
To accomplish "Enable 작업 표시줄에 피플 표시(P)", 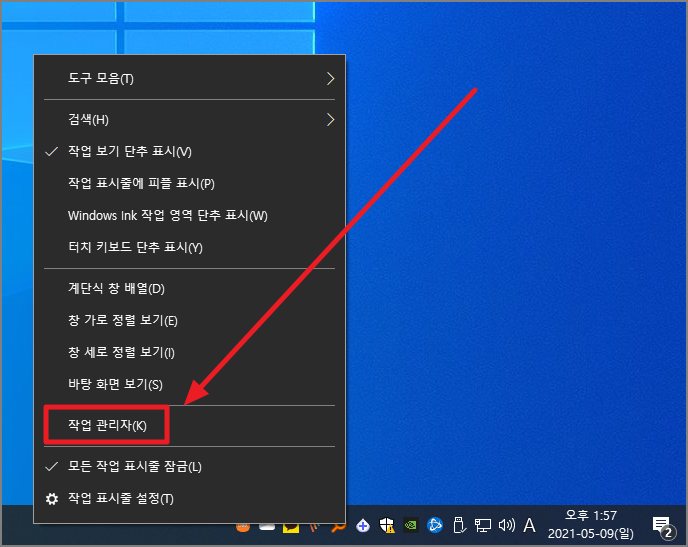I will pos(189,183).
